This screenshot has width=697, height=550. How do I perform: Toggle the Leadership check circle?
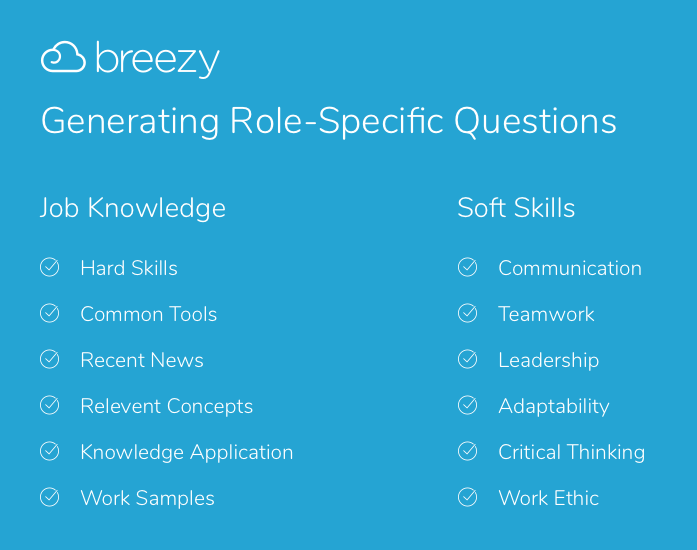pos(468,359)
